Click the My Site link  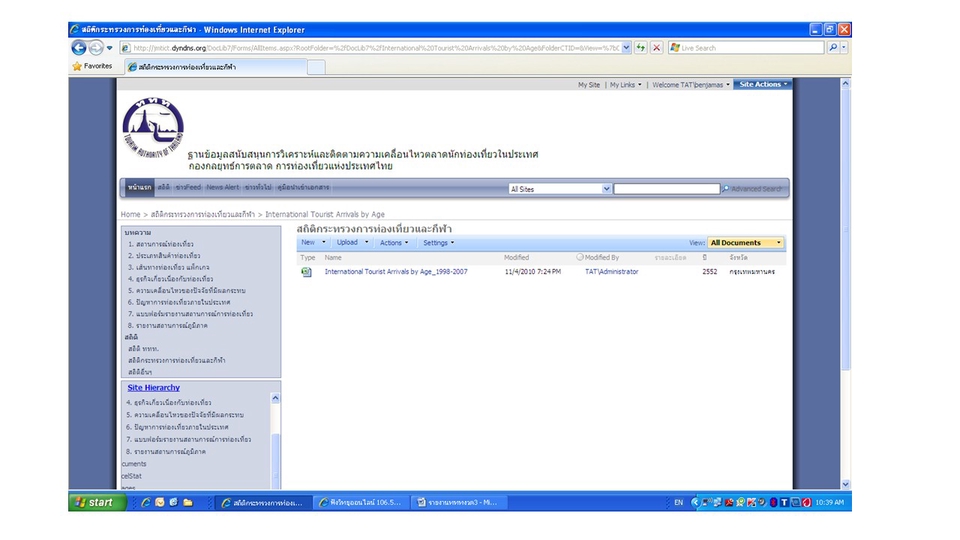coord(589,85)
